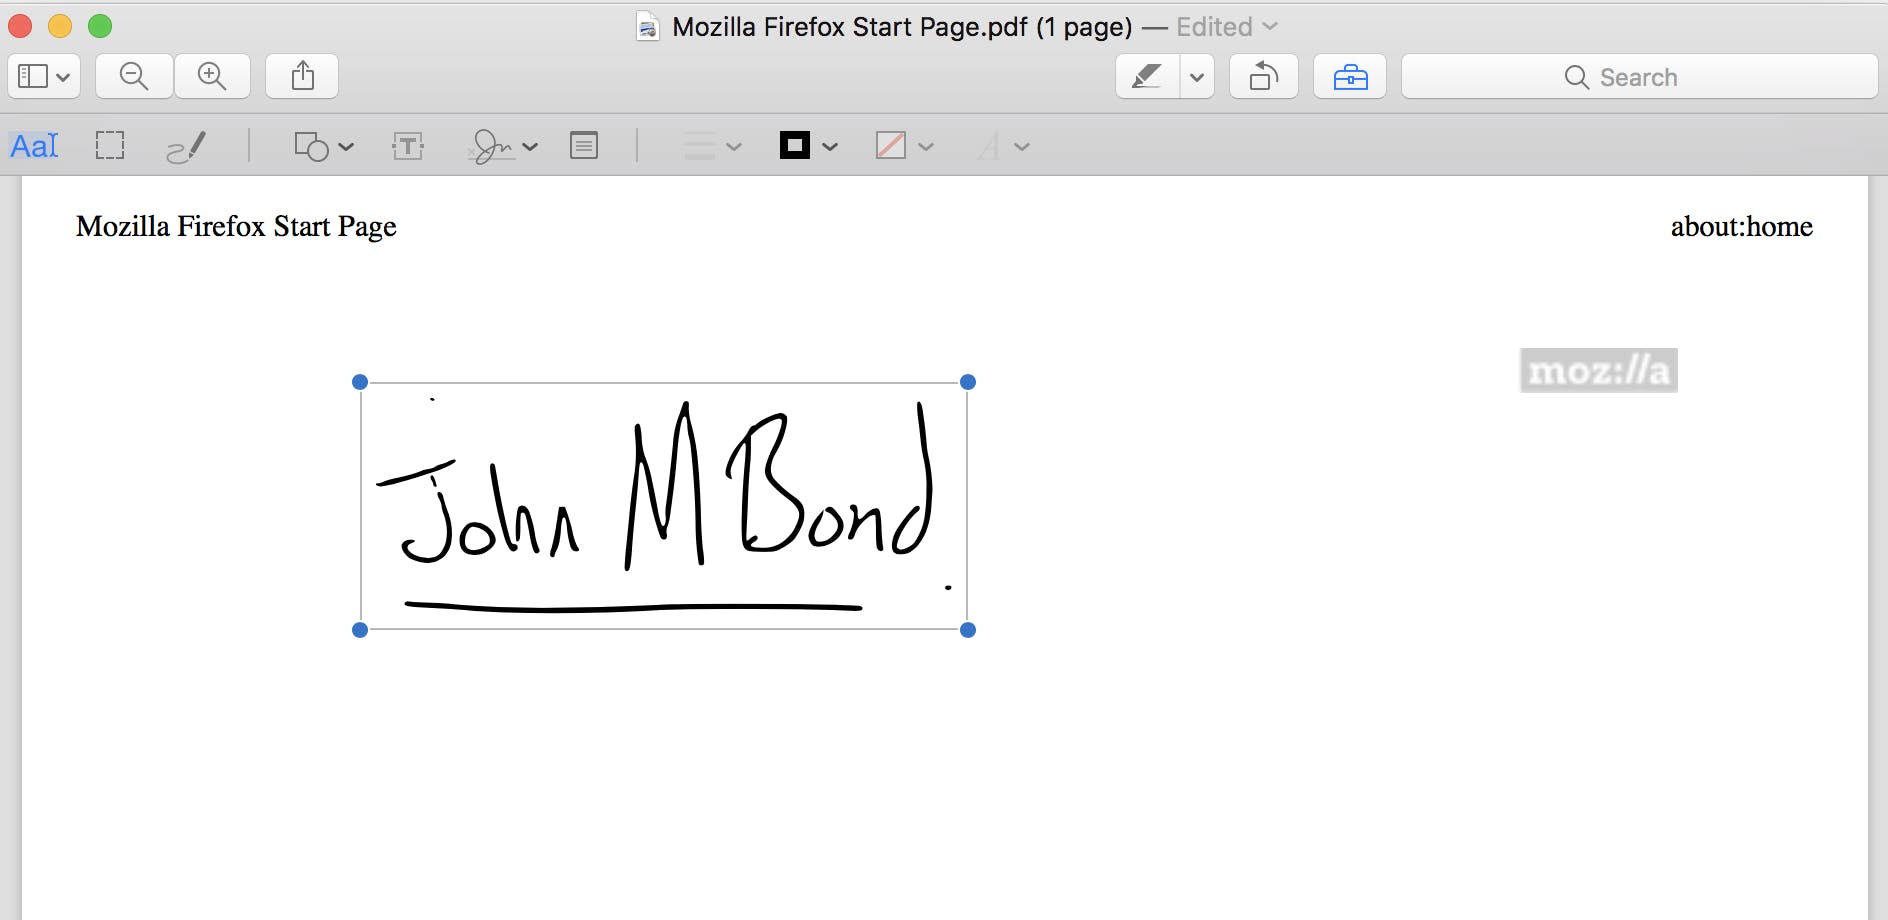Screen dimensions: 1888x920
Task: Open the Border Color swatch
Action: 807,146
